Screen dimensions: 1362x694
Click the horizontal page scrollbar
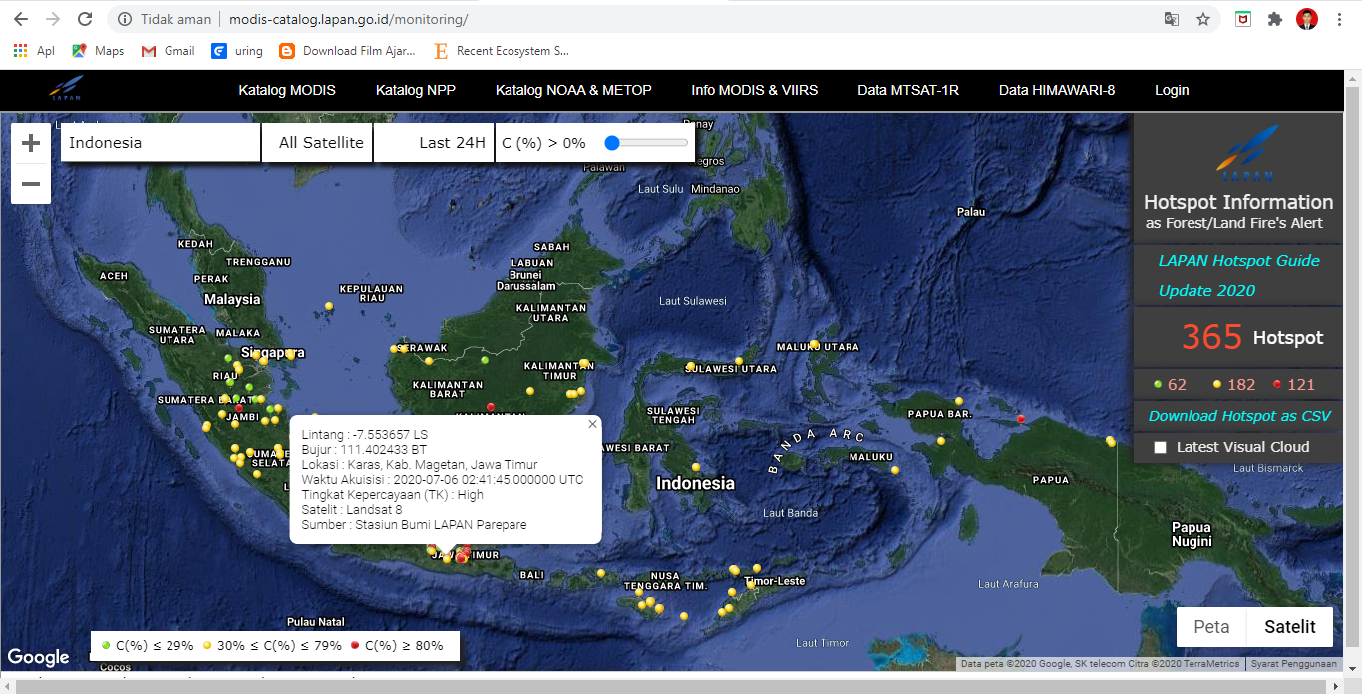pos(670,686)
